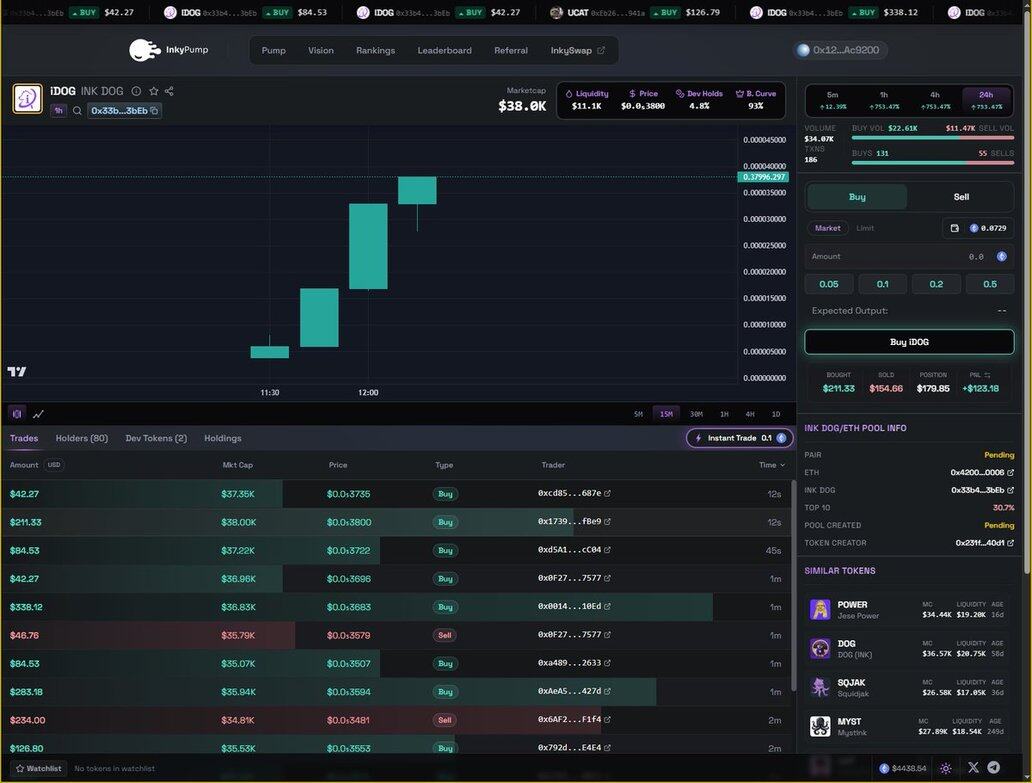Switch to Buy mode
The height and width of the screenshot is (783, 1032).
[857, 197]
